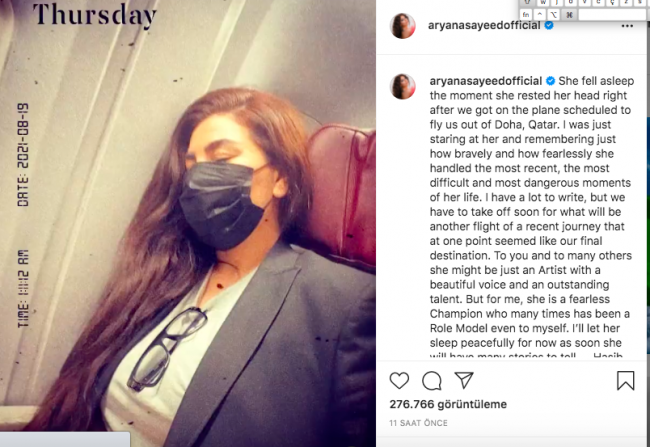
Task: Click the command (⌘) key on keyboard viewer
Action: (x=569, y=15)
